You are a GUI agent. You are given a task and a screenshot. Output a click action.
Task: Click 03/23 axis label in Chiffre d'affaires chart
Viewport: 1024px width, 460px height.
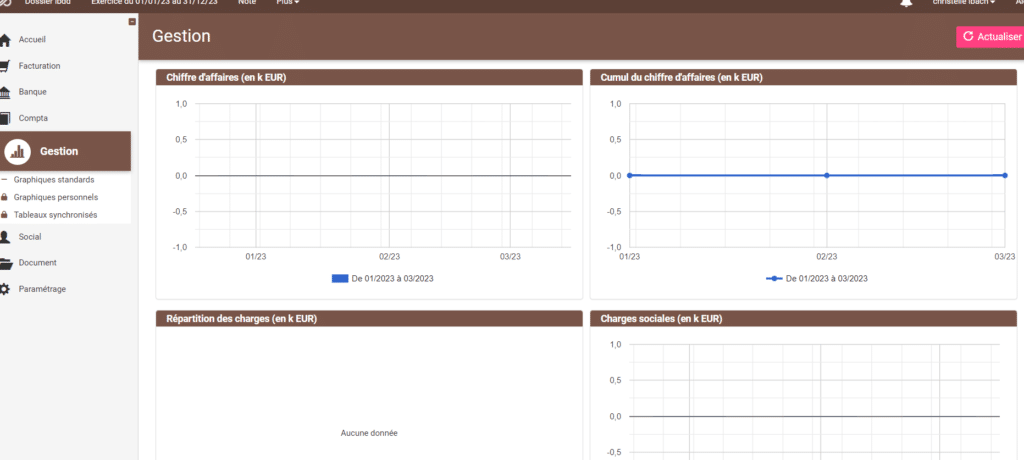[510, 257]
